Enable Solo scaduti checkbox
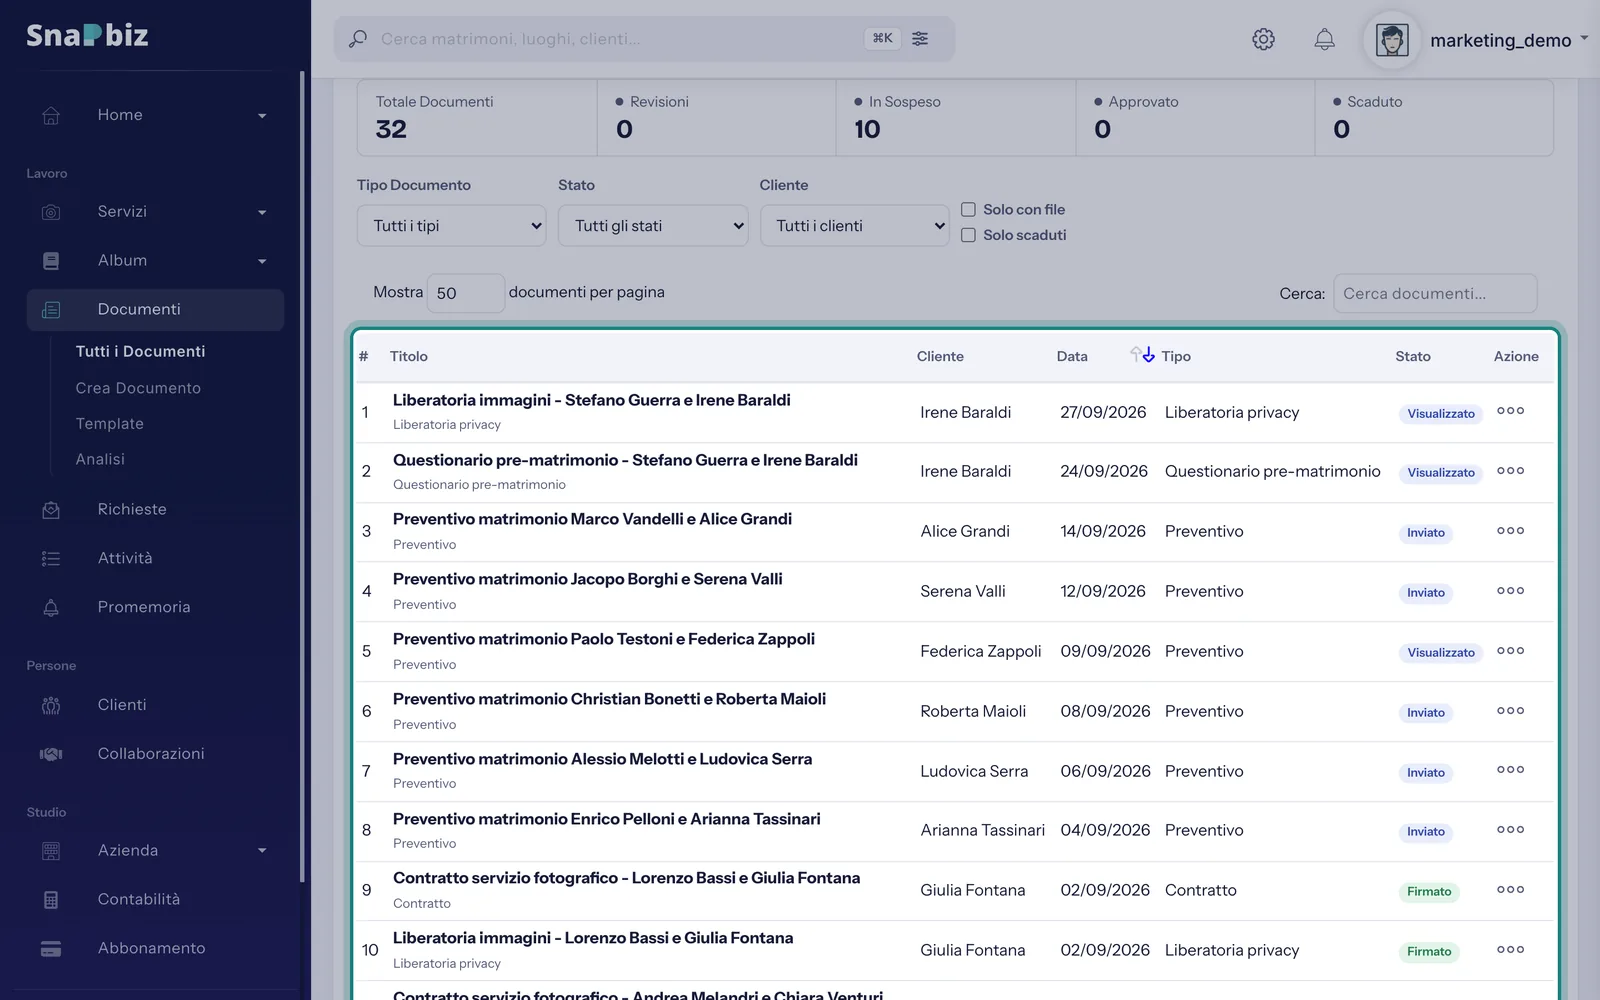Screen dimensions: 1600x1000 coord(968,235)
